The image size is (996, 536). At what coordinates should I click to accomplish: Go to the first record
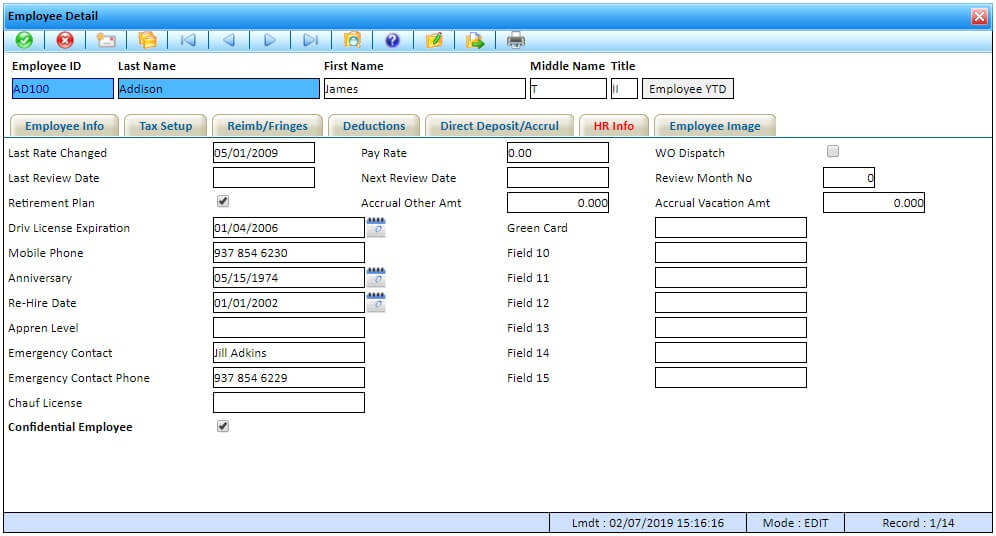(x=188, y=40)
